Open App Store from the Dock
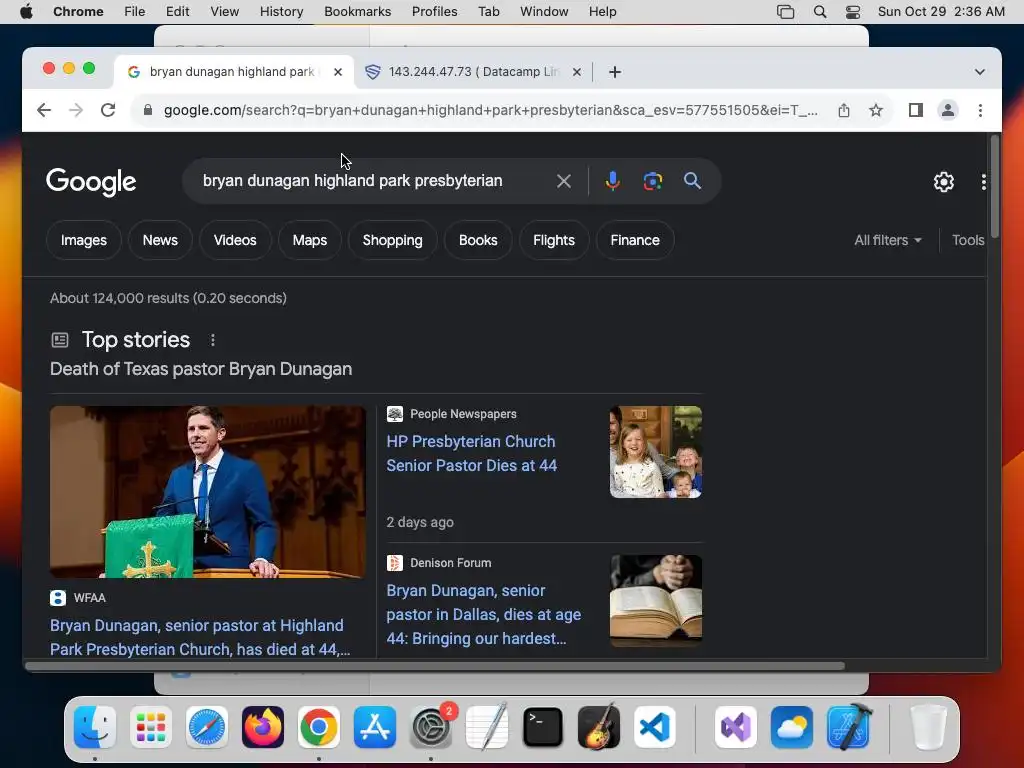The height and width of the screenshot is (768, 1024). [x=375, y=726]
